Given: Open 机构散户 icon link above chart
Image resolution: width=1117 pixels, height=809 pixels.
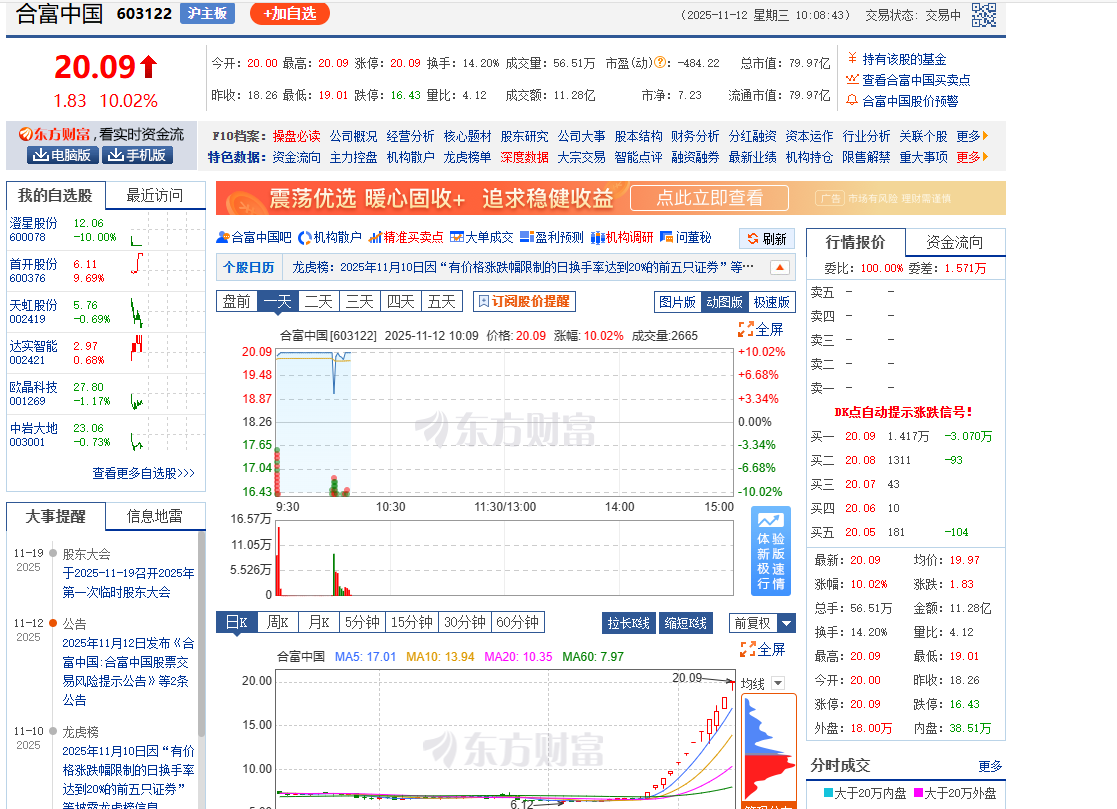Looking at the screenshot, I should pyautogui.click(x=330, y=237).
